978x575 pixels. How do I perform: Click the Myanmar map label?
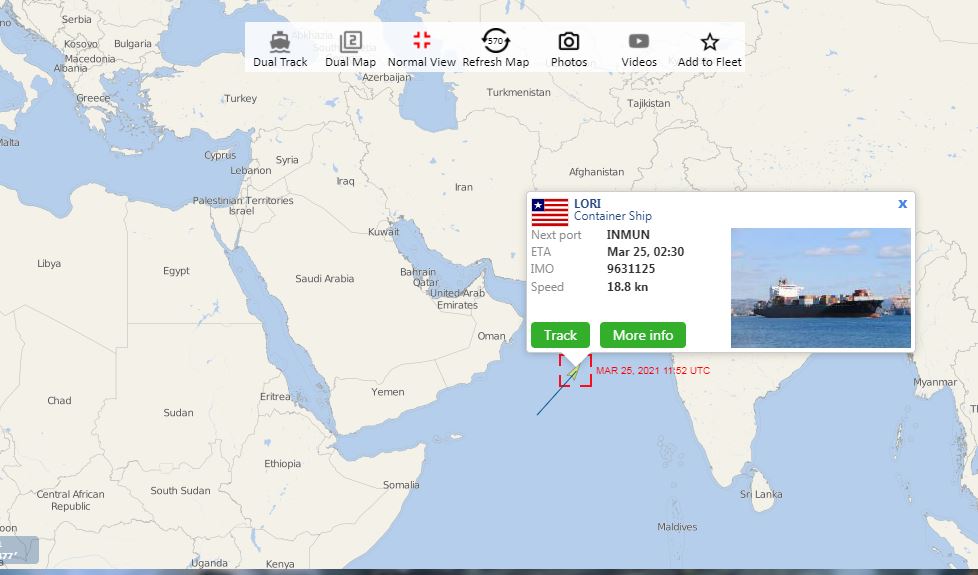coord(934,382)
